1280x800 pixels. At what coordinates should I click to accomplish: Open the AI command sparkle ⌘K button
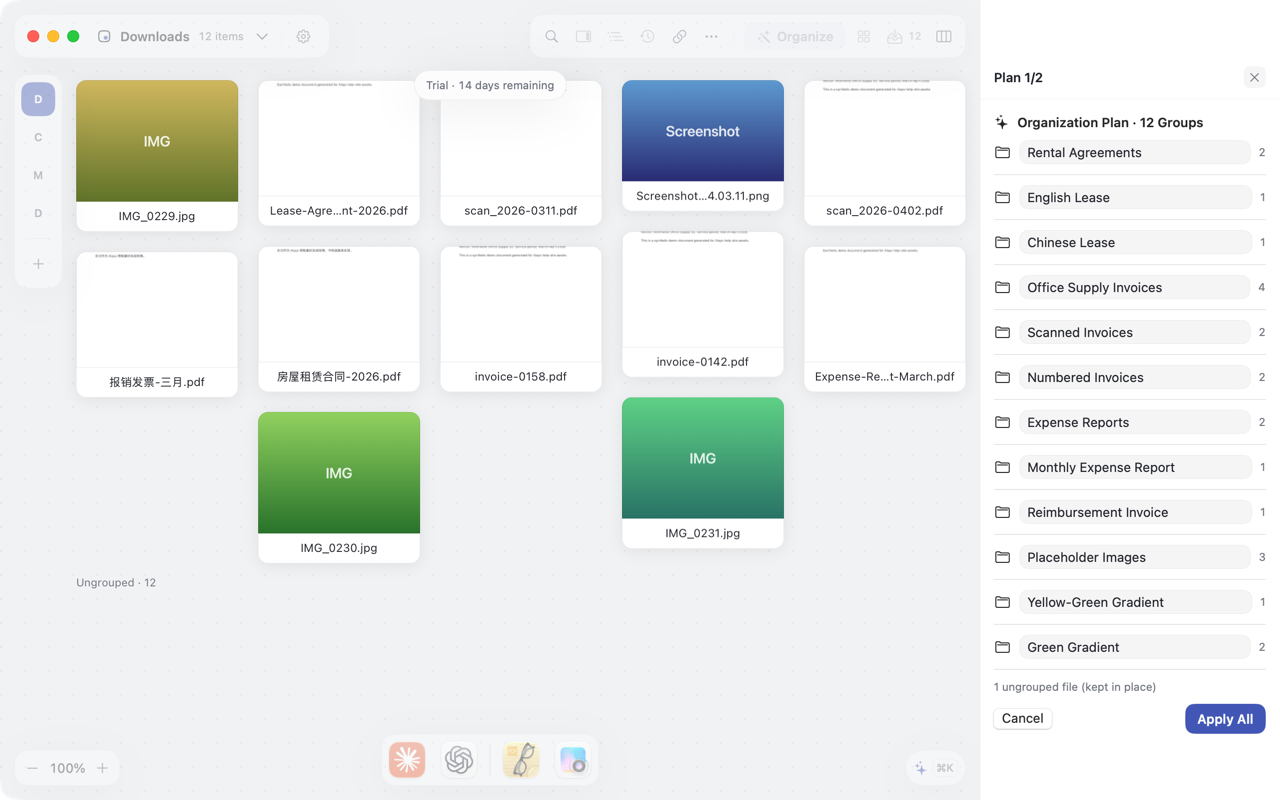pyautogui.click(x=934, y=768)
